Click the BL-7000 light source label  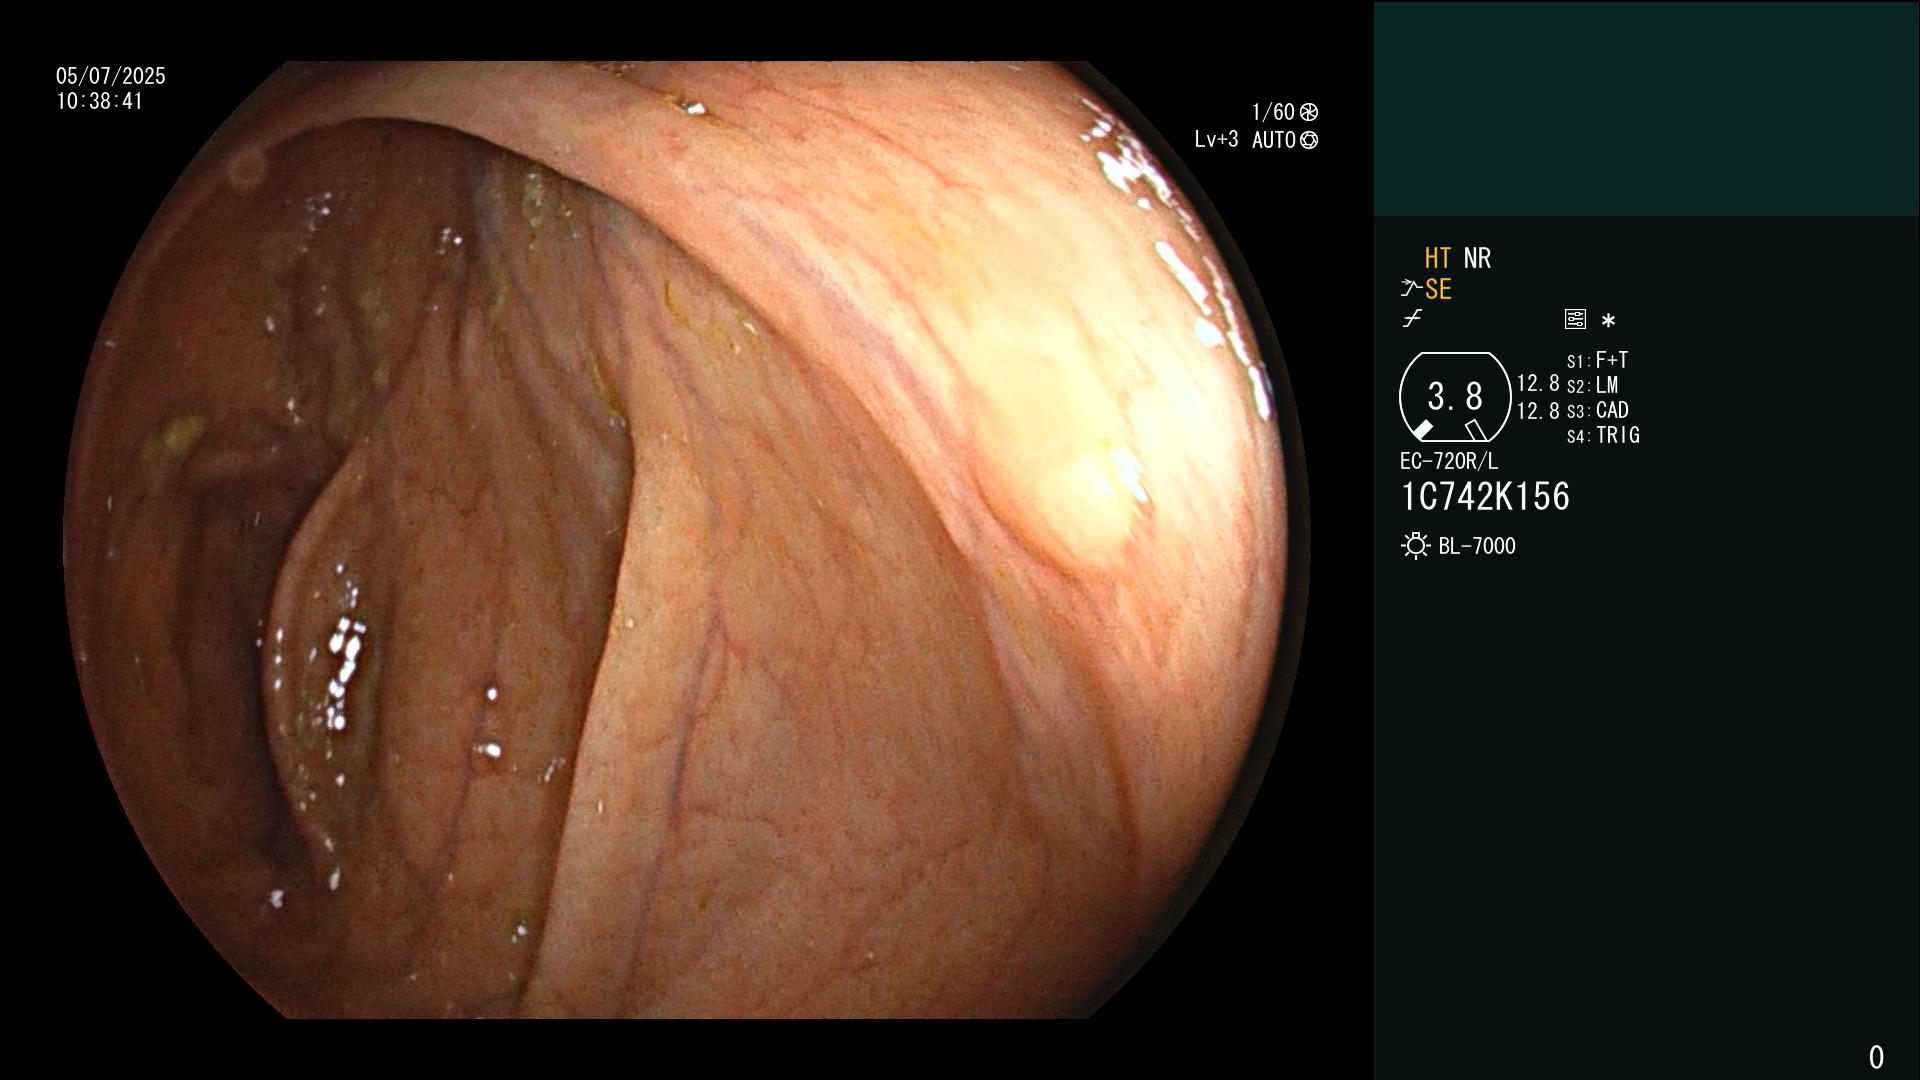click(x=1477, y=546)
